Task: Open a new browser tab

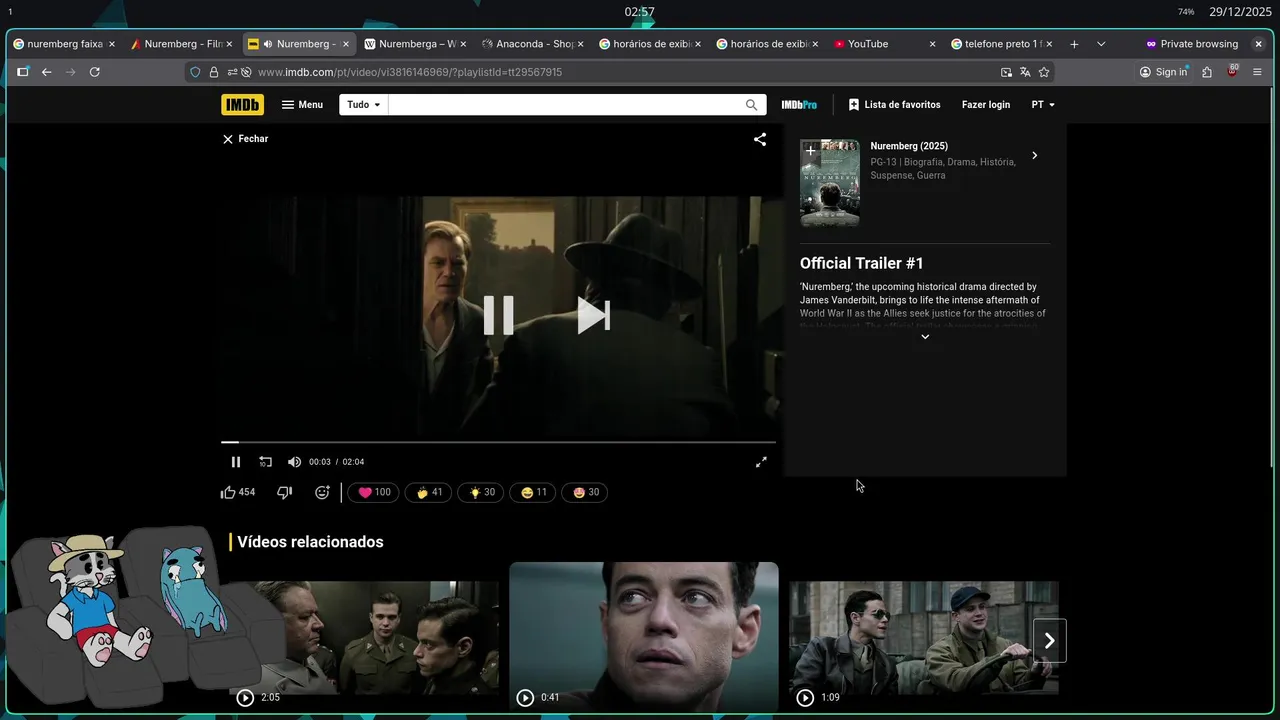Action: [x=1074, y=44]
